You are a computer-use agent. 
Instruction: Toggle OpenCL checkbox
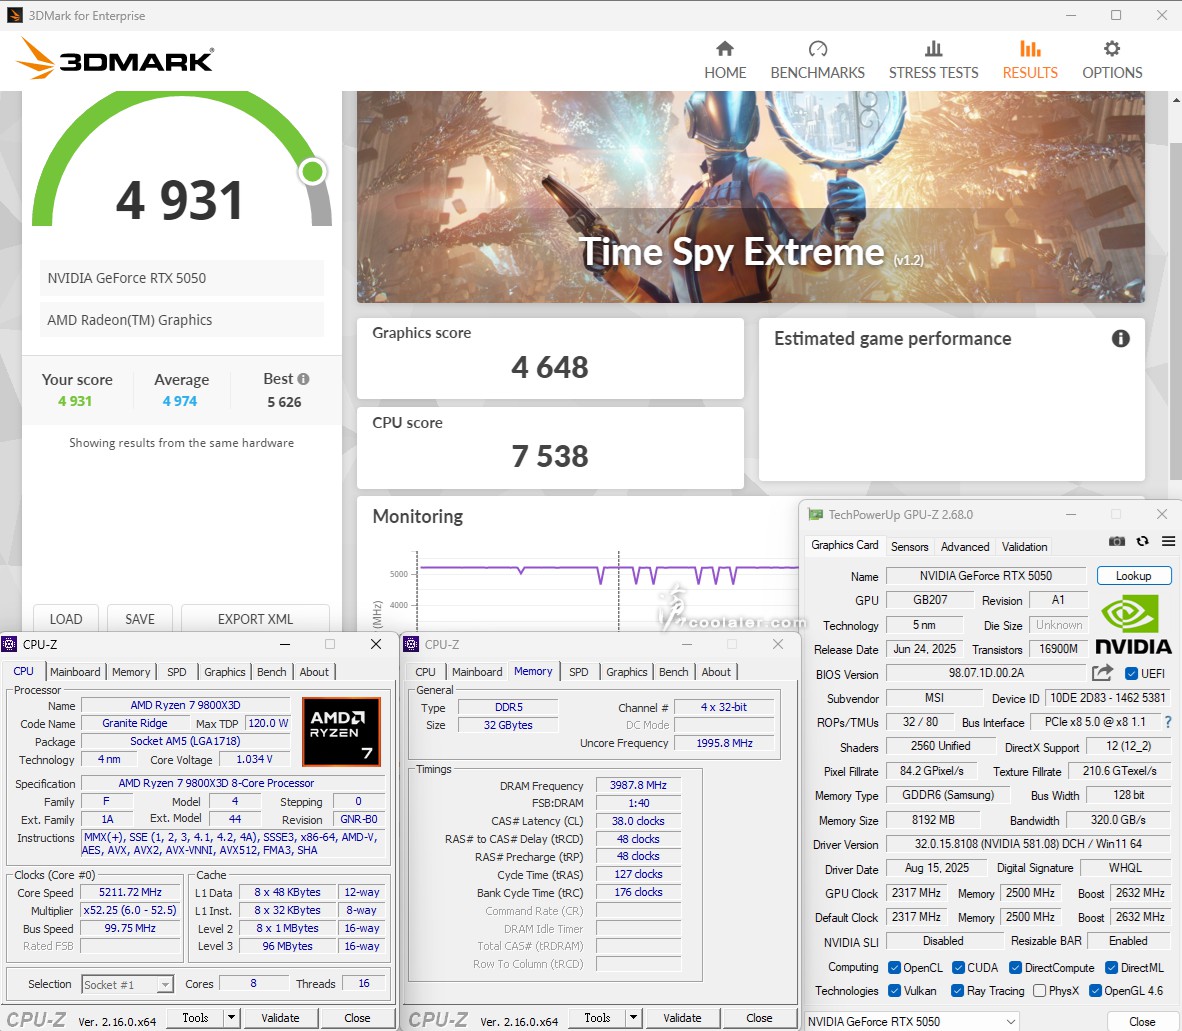[x=894, y=968]
